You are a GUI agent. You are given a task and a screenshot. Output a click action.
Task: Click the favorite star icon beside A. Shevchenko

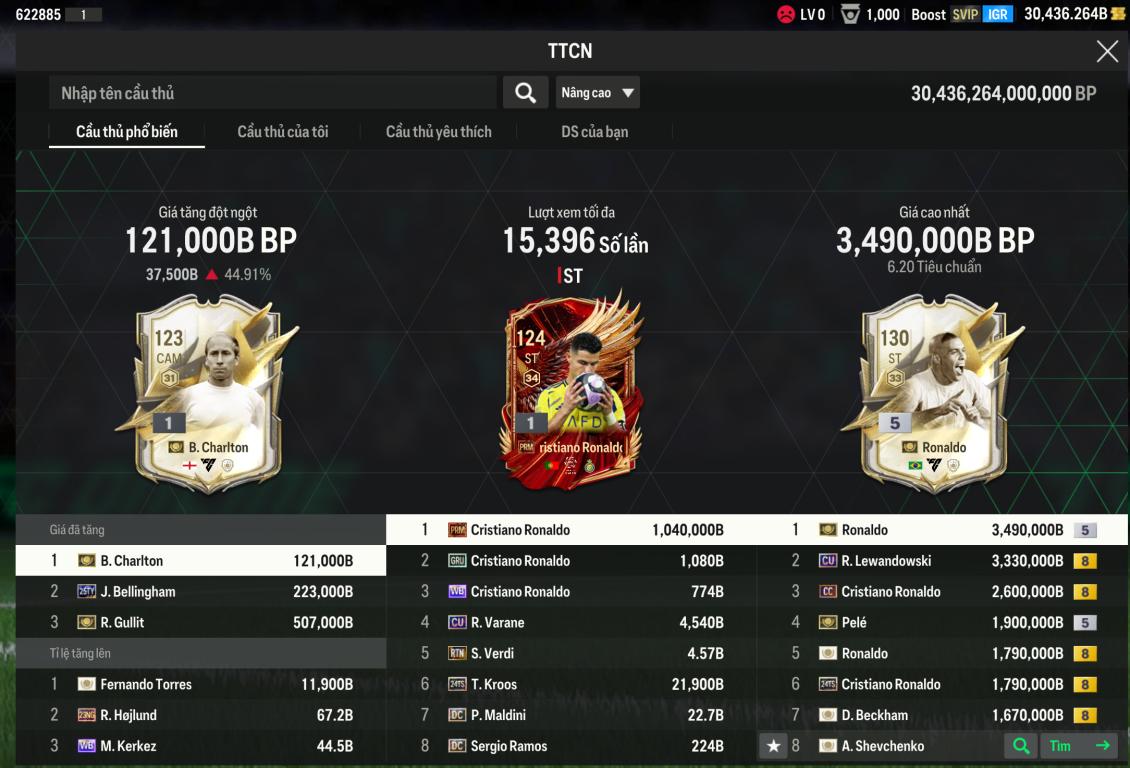[773, 746]
